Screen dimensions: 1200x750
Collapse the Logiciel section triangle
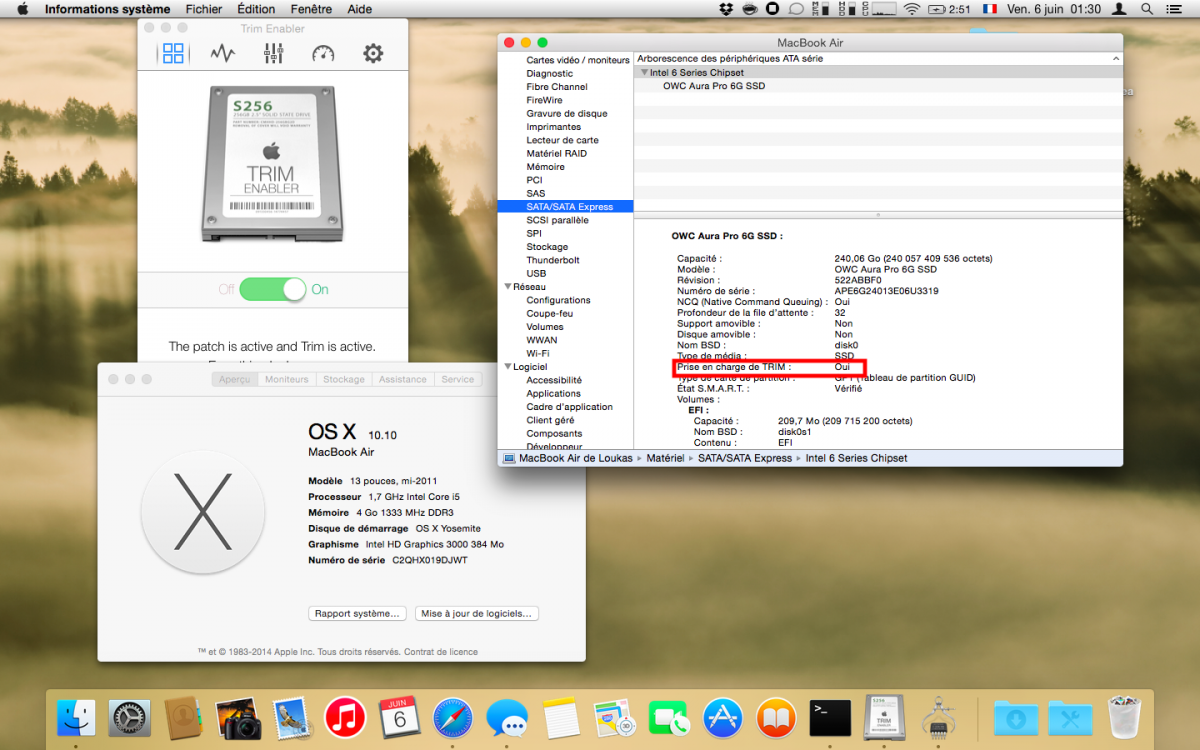tap(507, 367)
